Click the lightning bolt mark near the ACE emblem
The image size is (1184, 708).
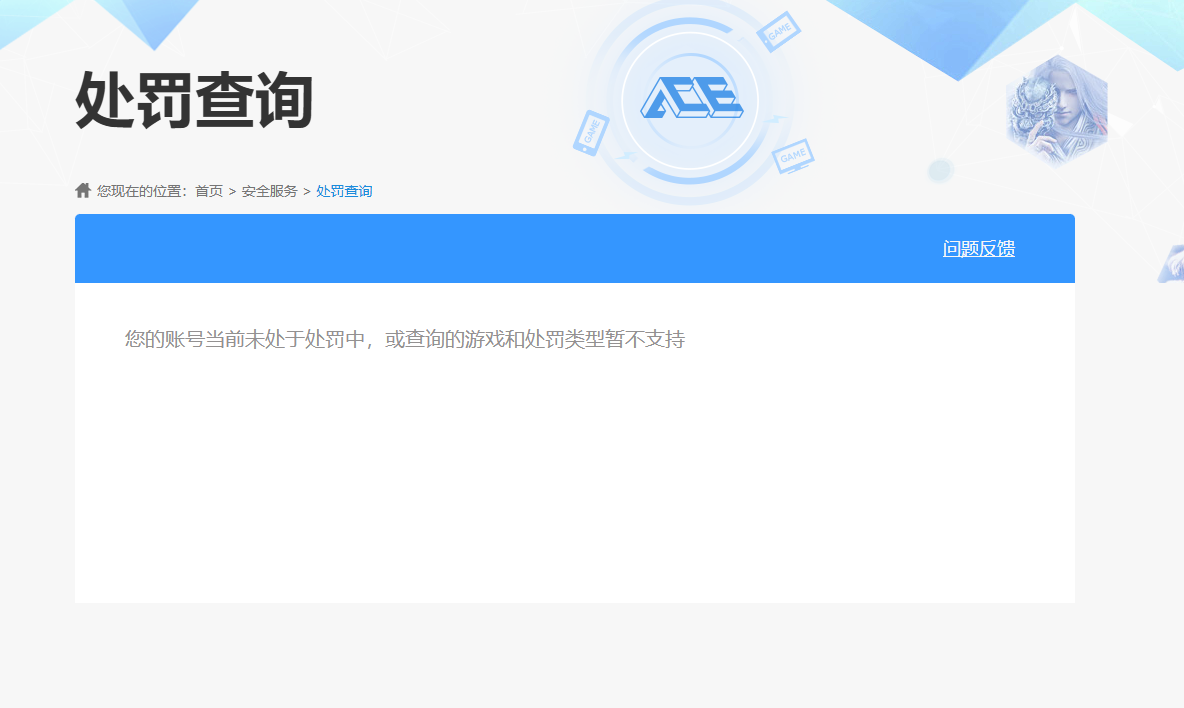tap(774, 118)
